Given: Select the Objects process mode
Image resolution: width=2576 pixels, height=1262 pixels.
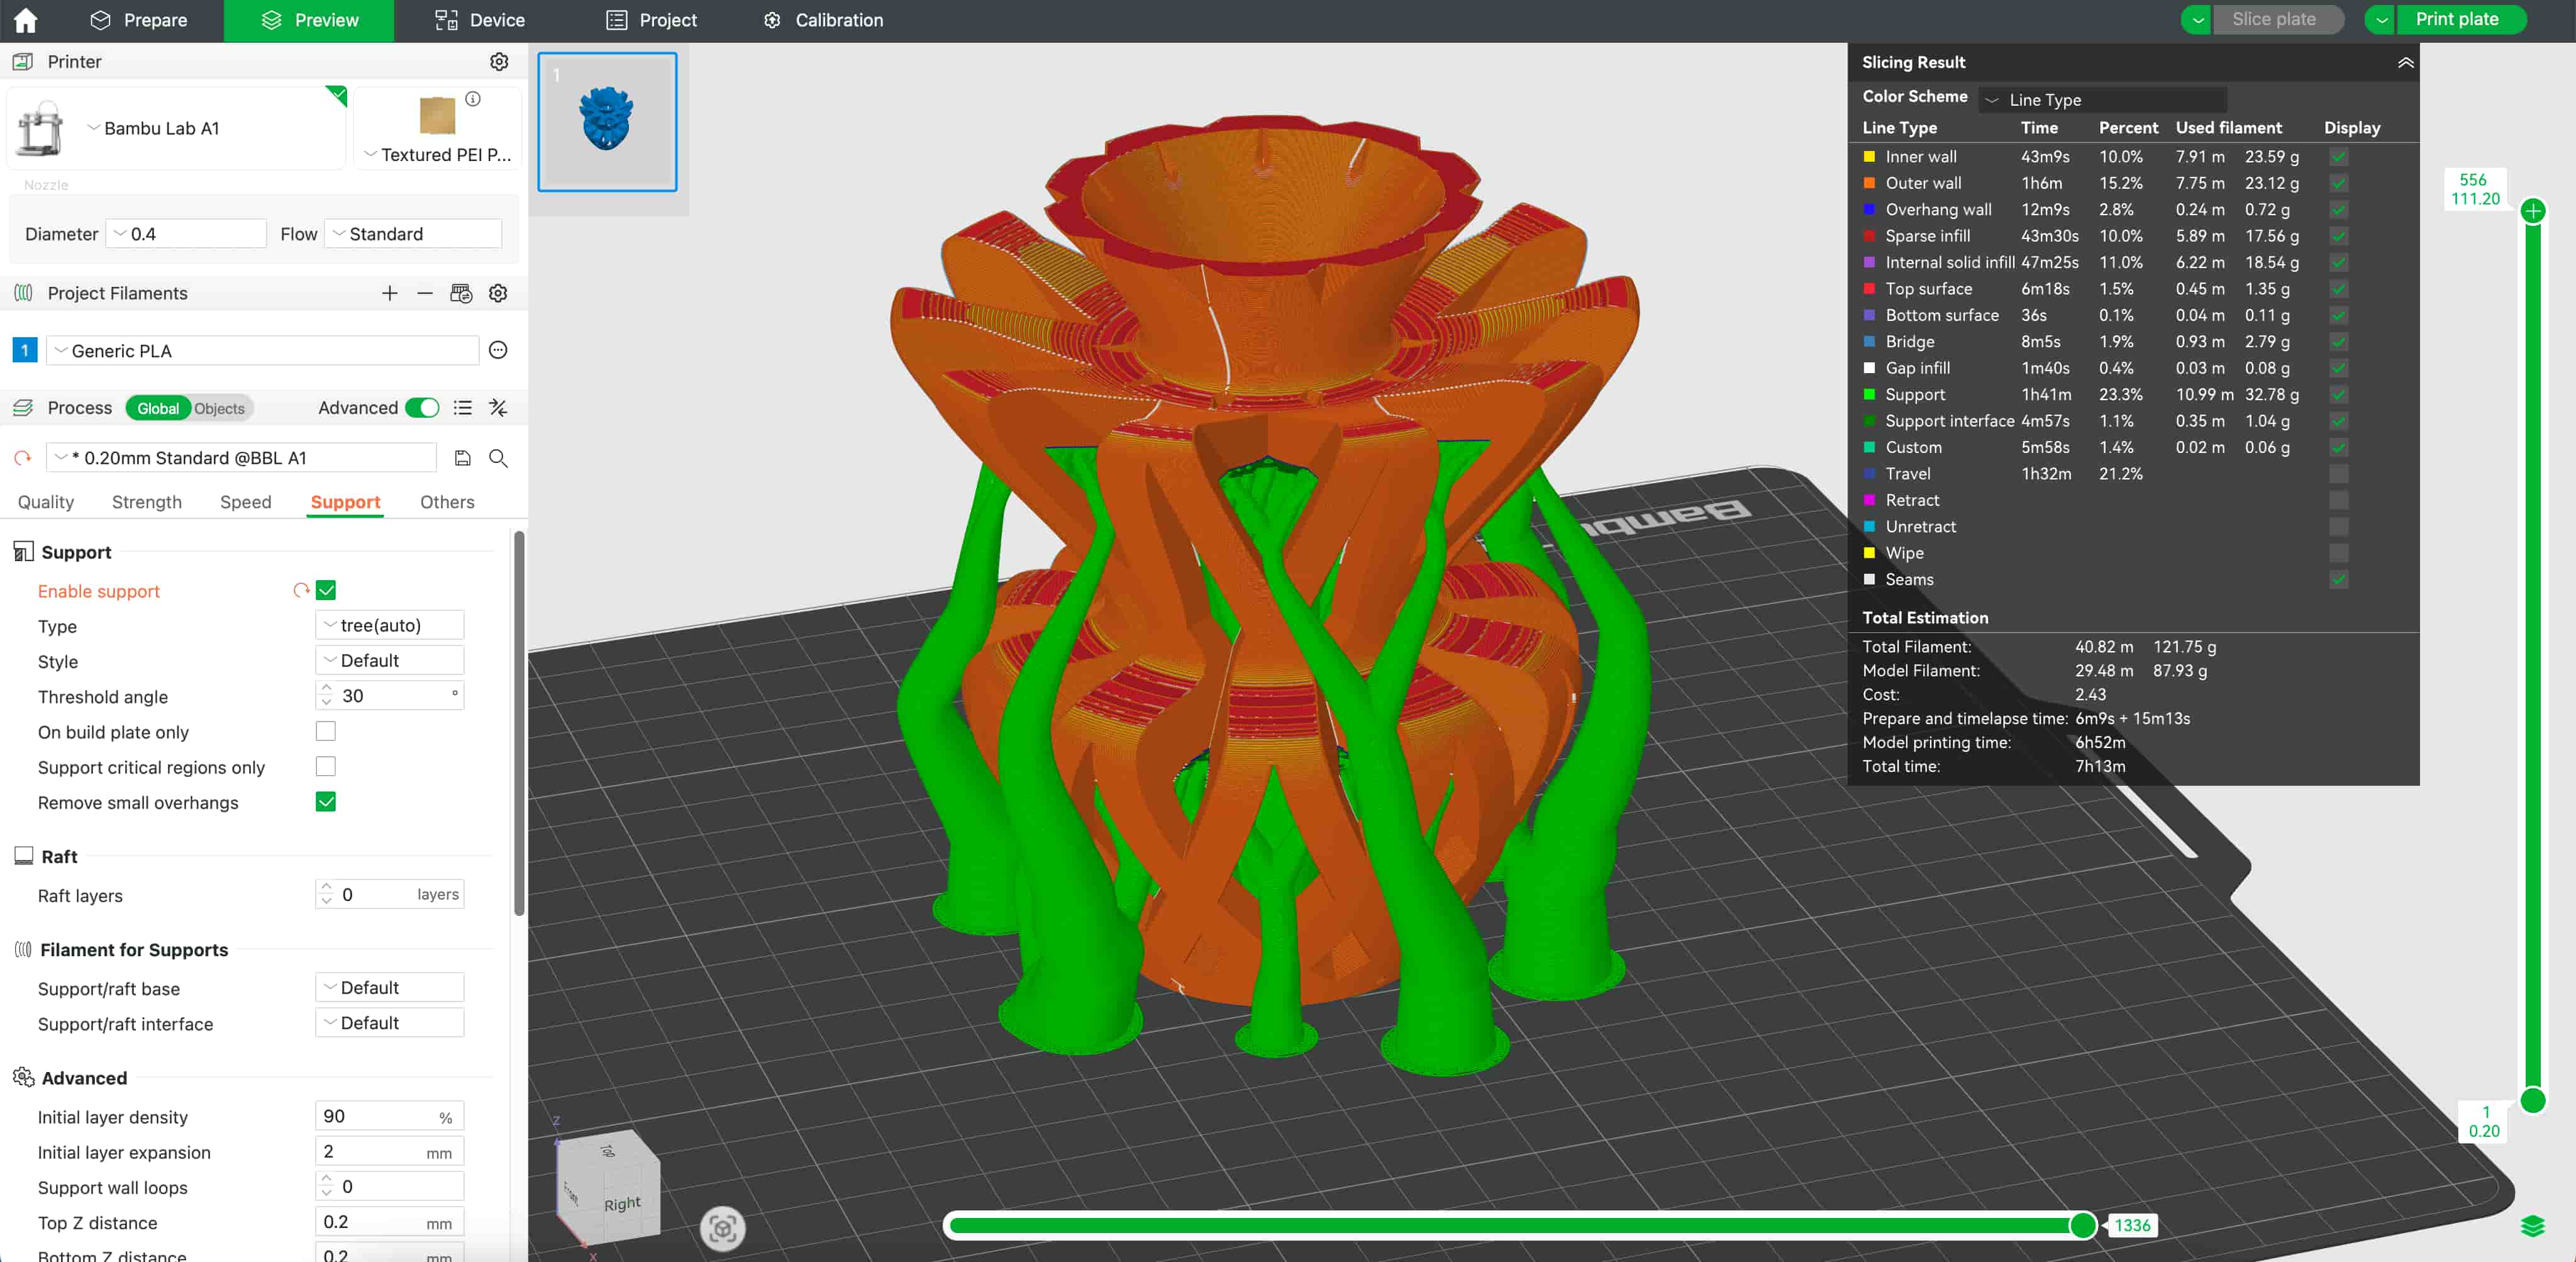Looking at the screenshot, I should [219, 409].
